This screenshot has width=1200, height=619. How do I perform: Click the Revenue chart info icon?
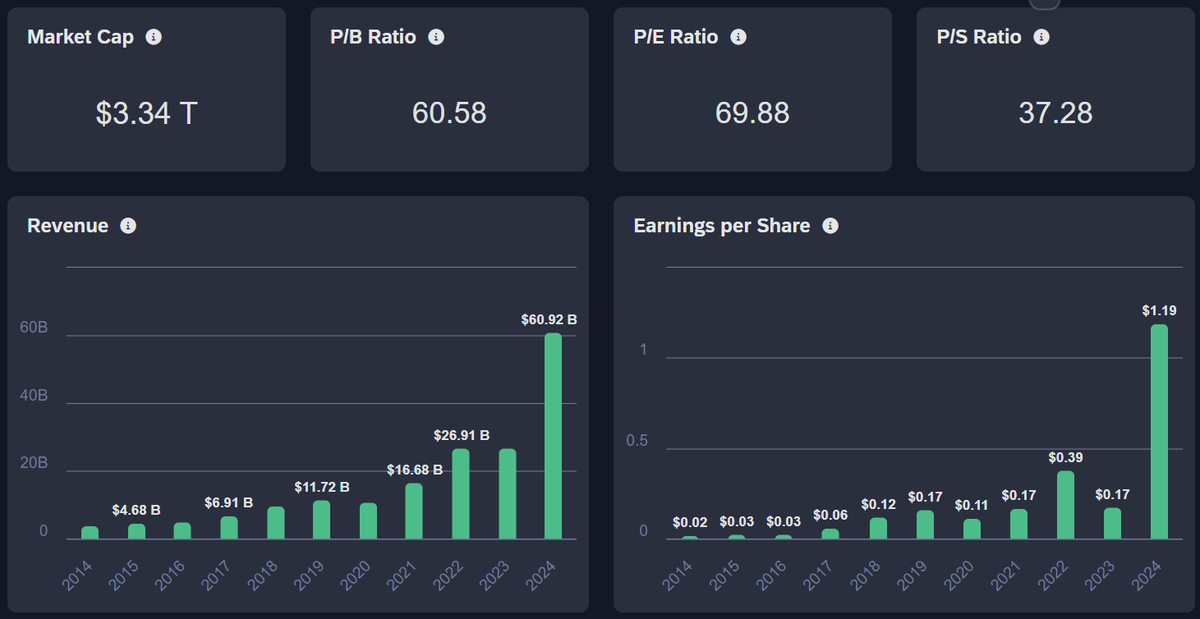(x=128, y=226)
